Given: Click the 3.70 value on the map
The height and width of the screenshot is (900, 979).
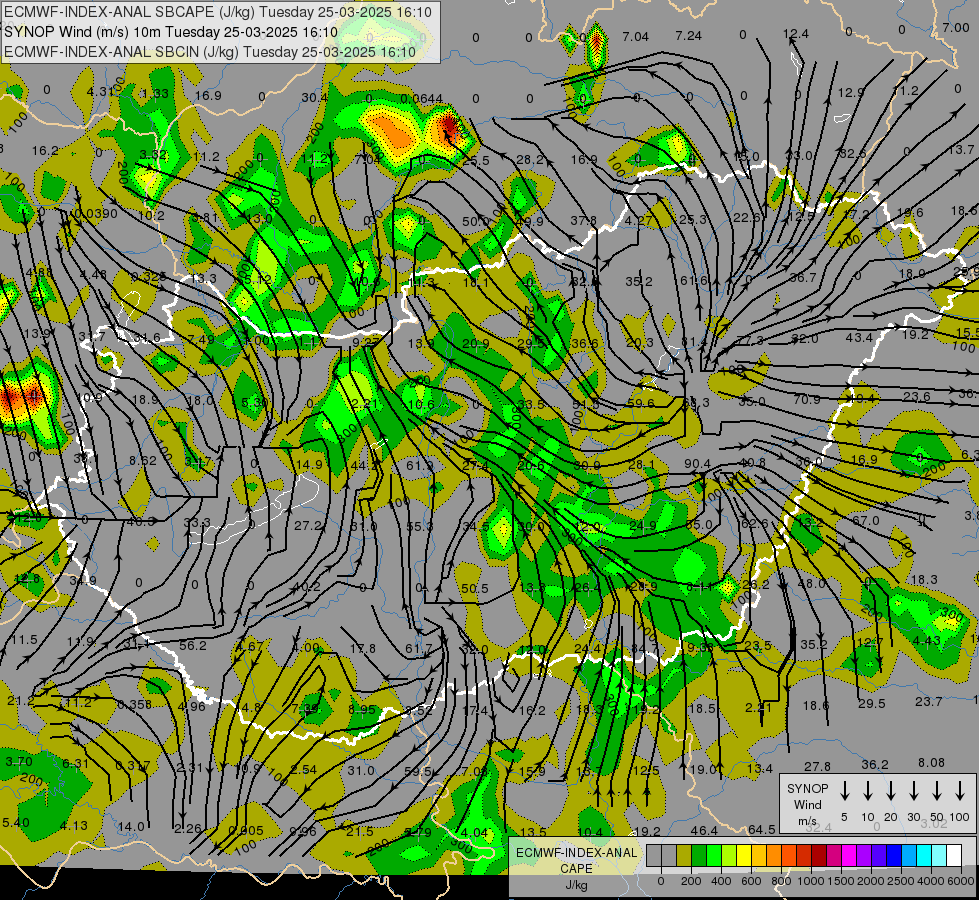Looking at the screenshot, I should coord(18,761).
